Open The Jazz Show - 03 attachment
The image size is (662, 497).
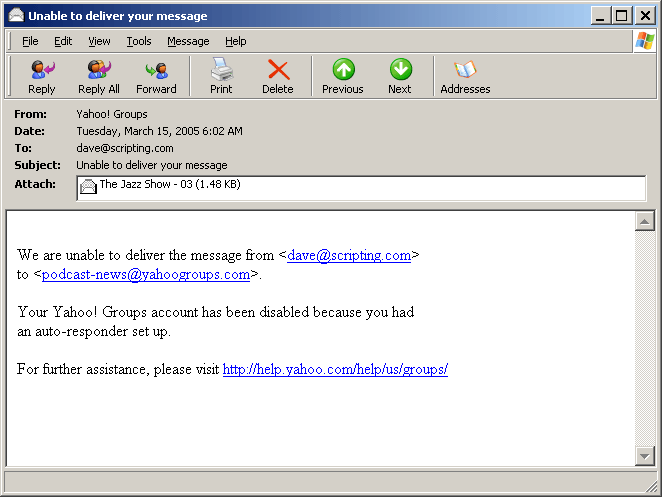pos(160,185)
